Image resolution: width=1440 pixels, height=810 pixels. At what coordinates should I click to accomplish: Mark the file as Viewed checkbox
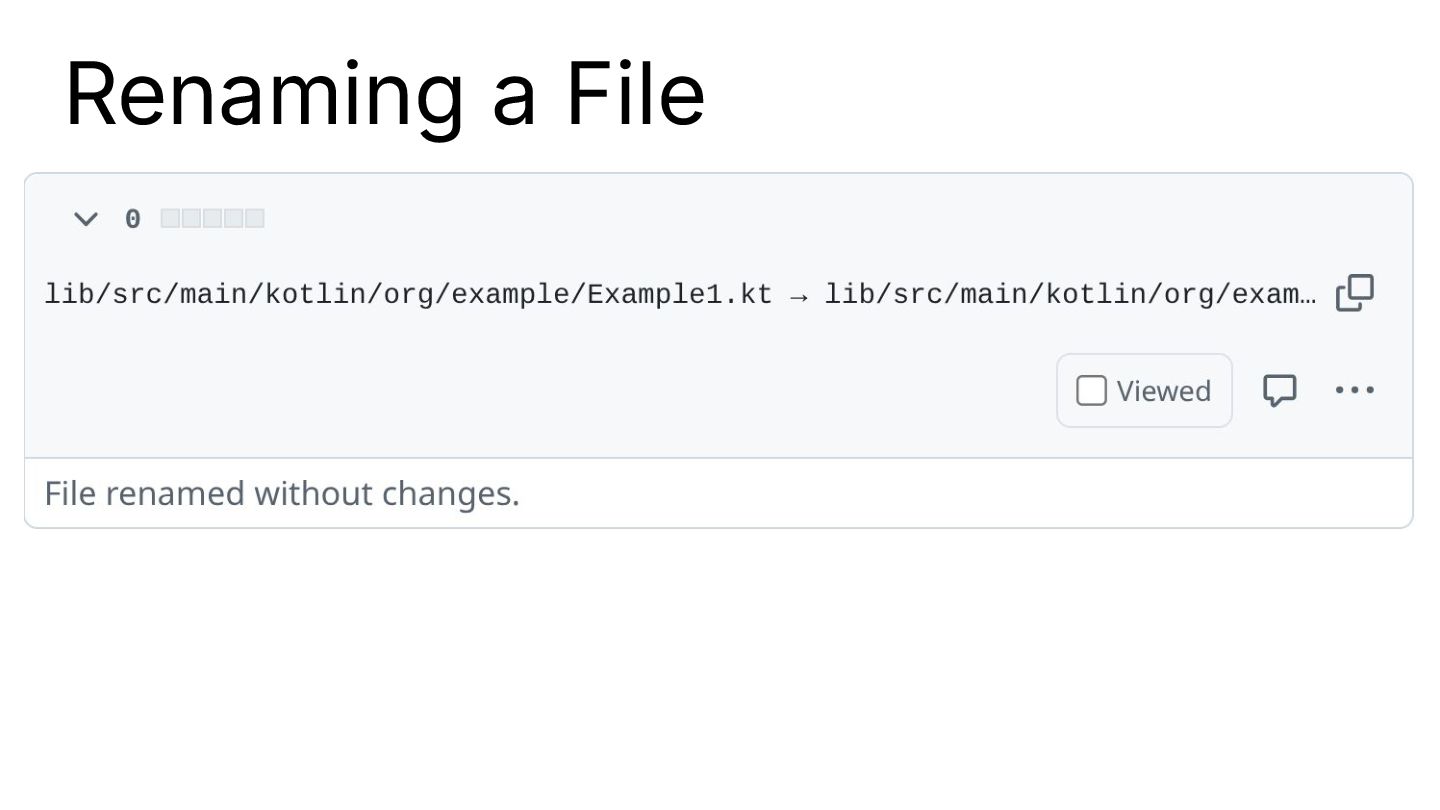(x=1091, y=391)
